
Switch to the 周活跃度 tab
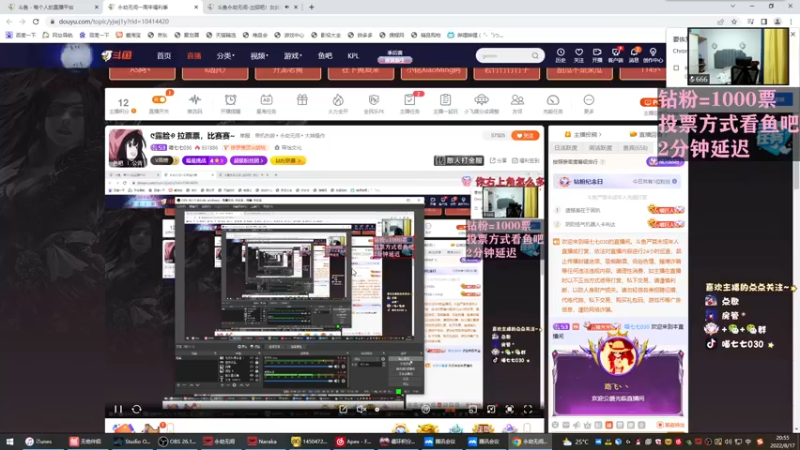point(600,148)
